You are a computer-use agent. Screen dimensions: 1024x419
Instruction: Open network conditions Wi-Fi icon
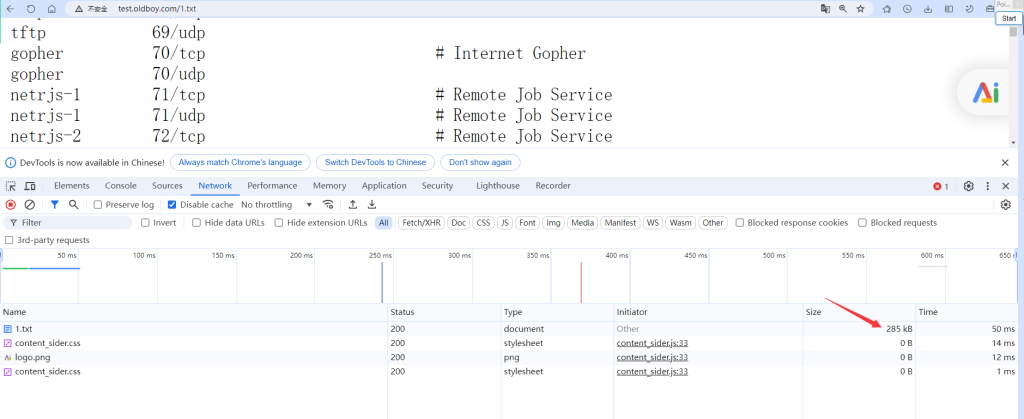(327, 204)
